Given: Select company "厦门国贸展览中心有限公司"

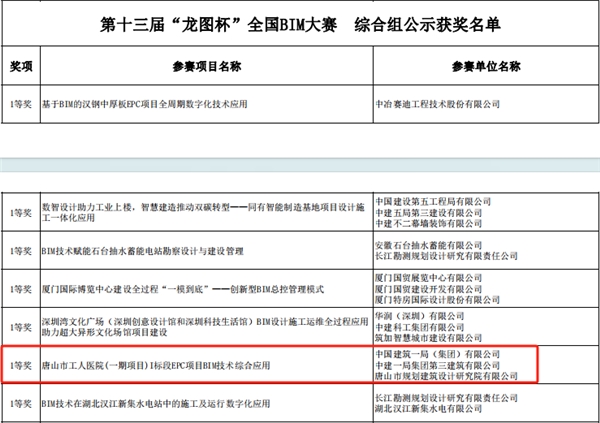Looking at the screenshot, I should click(x=428, y=278).
